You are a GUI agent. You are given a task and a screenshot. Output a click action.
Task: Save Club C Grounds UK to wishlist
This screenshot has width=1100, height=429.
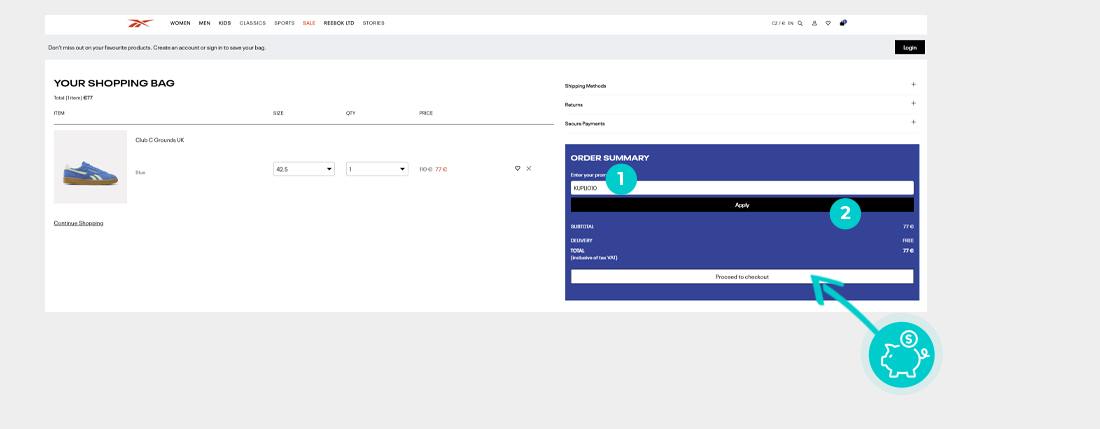(517, 169)
